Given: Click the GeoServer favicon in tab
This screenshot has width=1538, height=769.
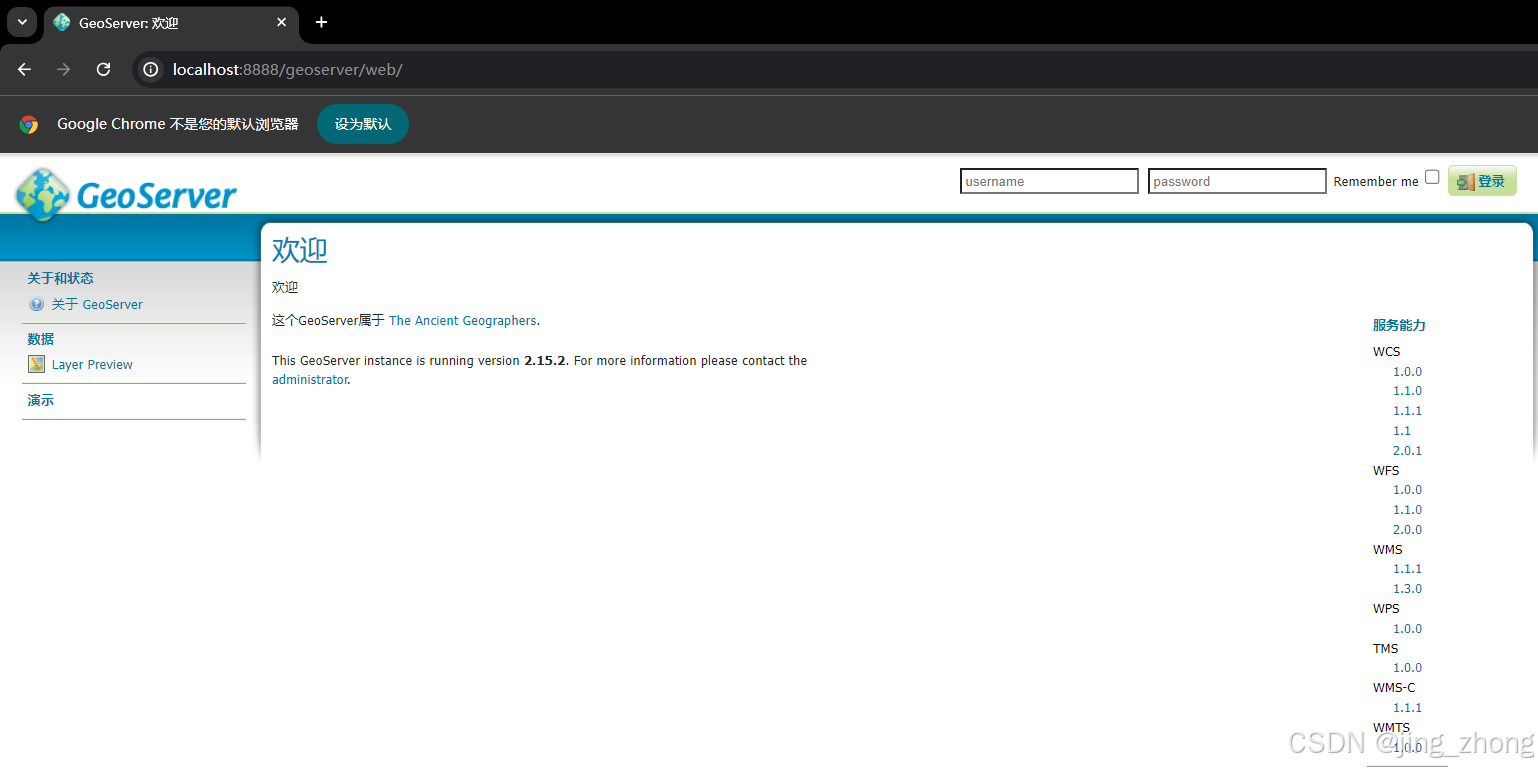Looking at the screenshot, I should coord(62,22).
